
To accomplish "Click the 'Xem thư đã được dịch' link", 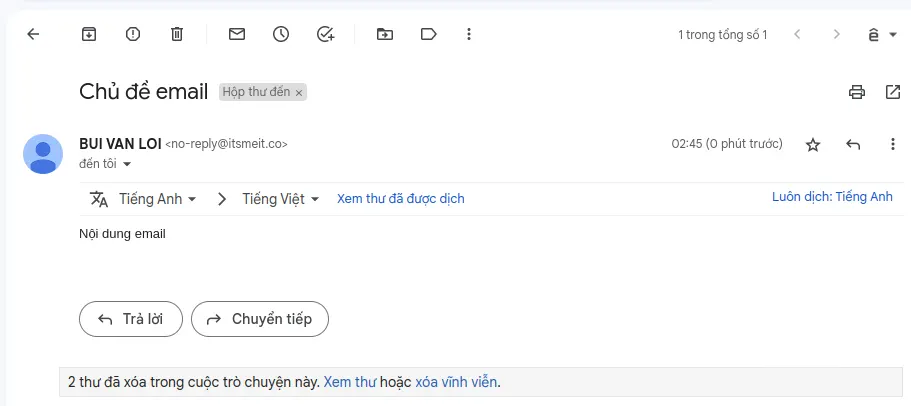I will [x=400, y=199].
